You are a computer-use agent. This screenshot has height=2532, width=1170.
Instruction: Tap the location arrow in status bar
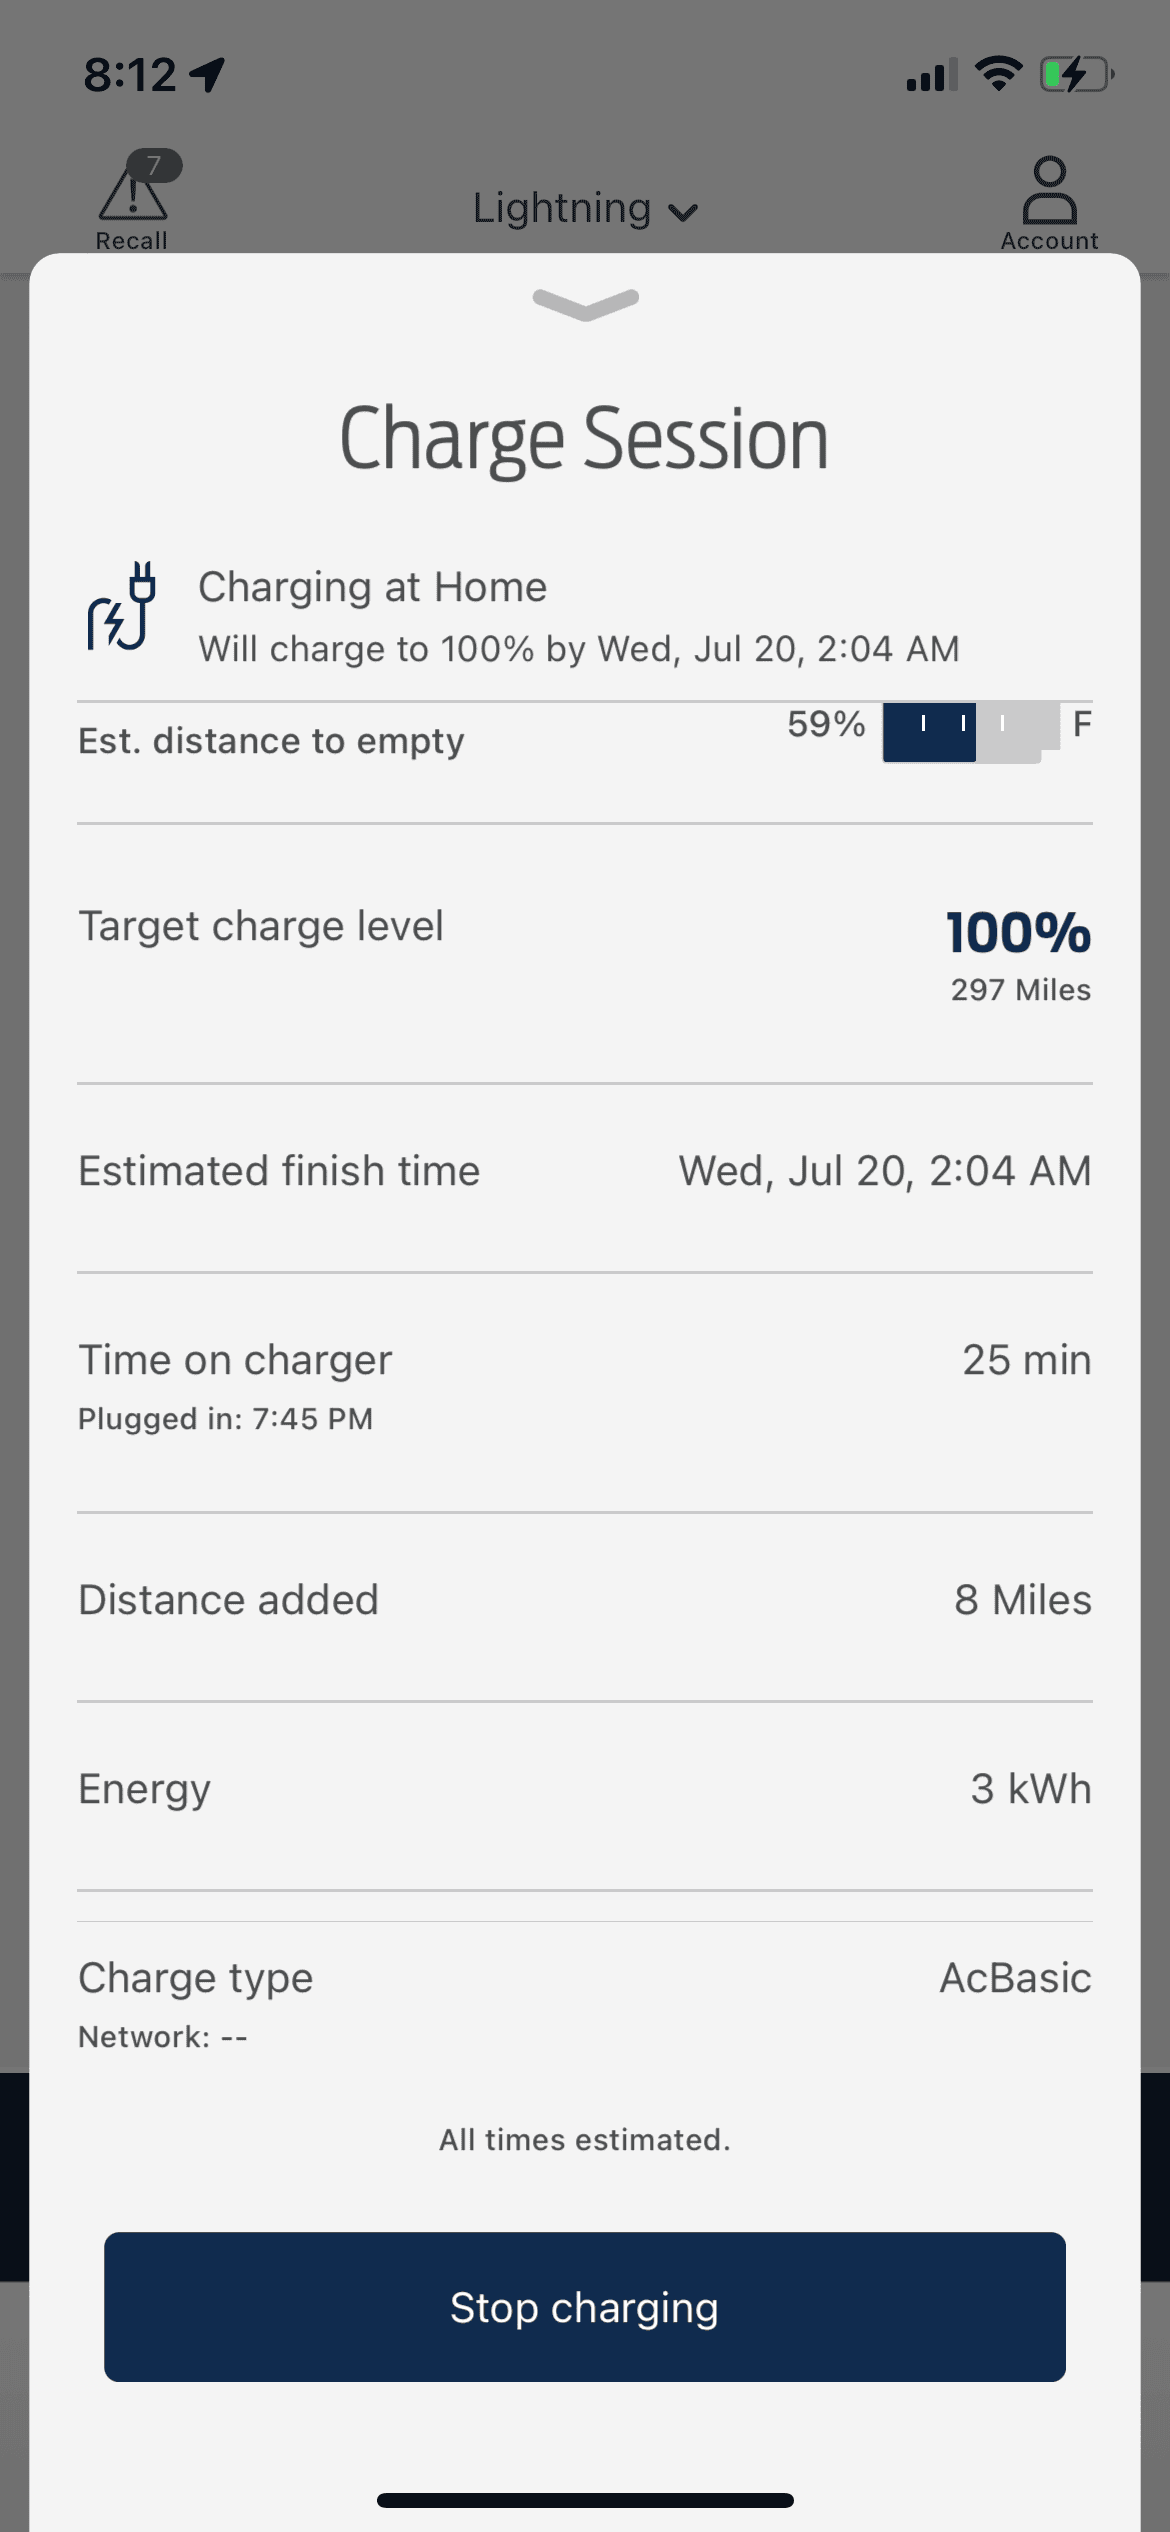pos(208,75)
